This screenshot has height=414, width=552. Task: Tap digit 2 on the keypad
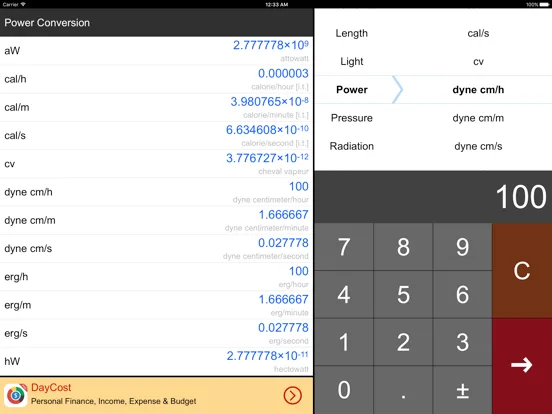tap(403, 342)
